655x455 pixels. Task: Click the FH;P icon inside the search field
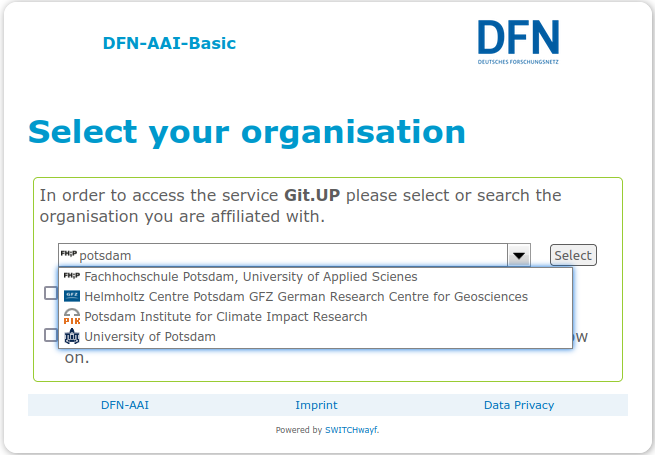point(69,254)
